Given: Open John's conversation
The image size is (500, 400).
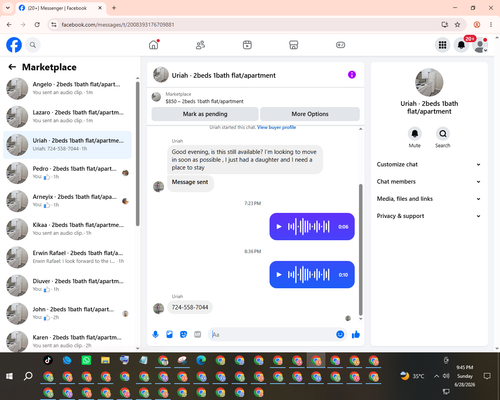Looking at the screenshot, I should (68, 313).
